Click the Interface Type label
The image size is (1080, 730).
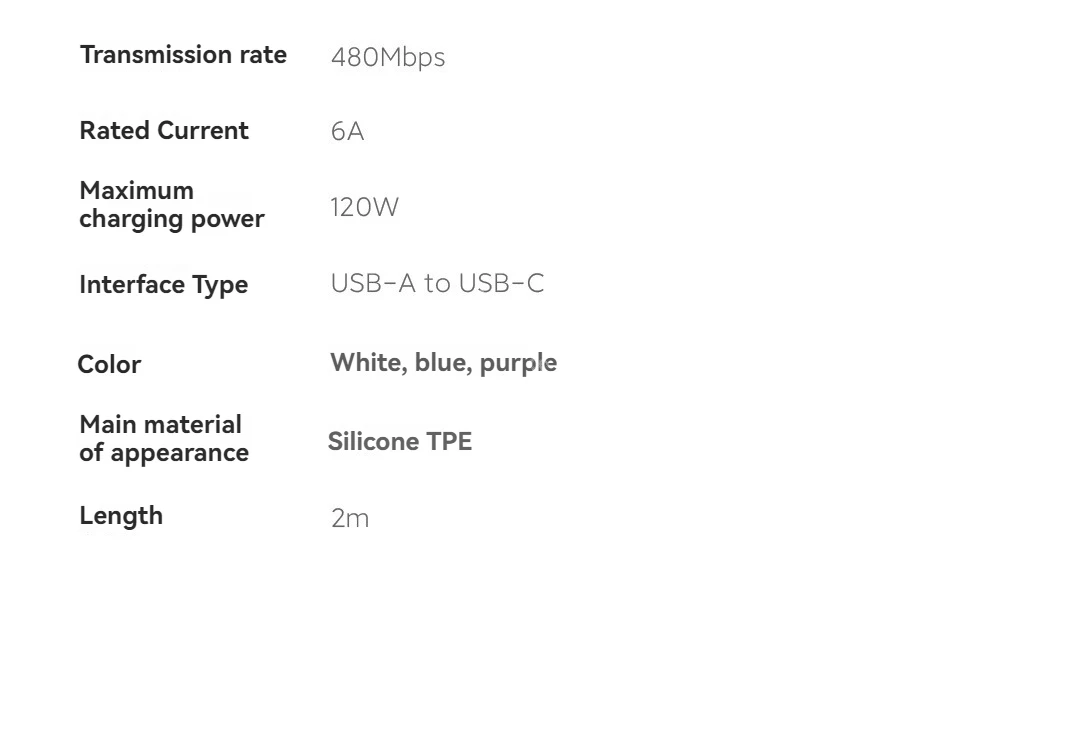click(x=164, y=284)
